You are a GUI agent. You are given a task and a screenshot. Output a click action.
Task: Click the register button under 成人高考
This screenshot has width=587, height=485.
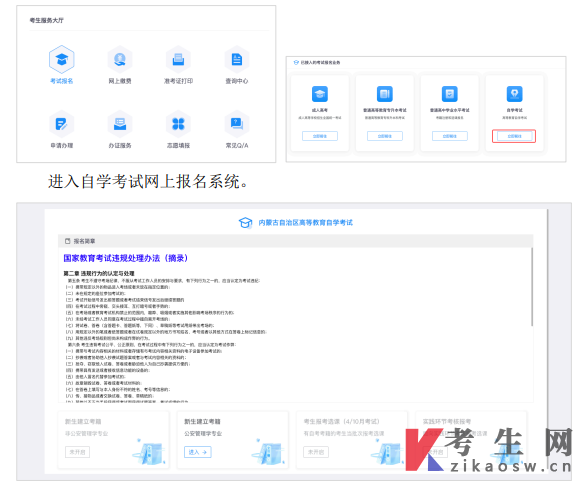tap(320, 136)
